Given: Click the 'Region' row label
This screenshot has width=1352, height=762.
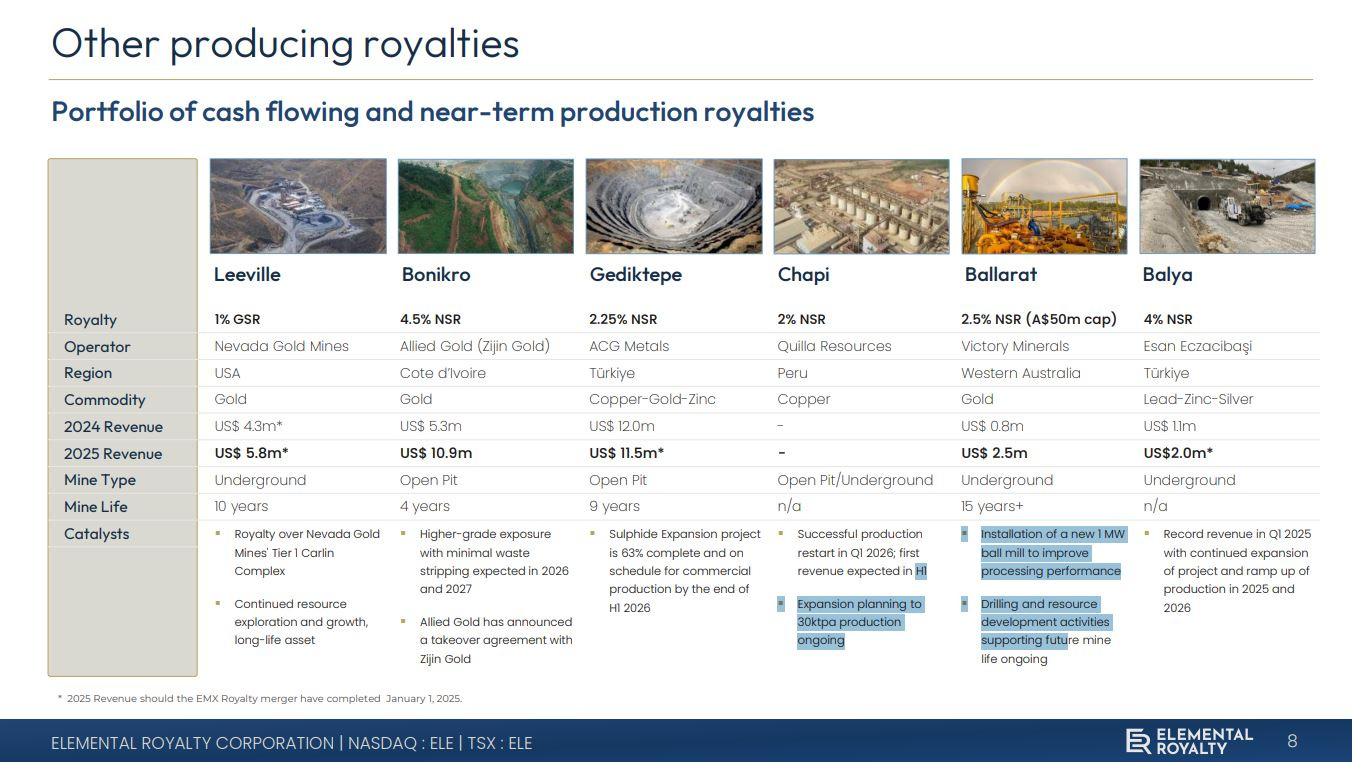Looking at the screenshot, I should [88, 373].
